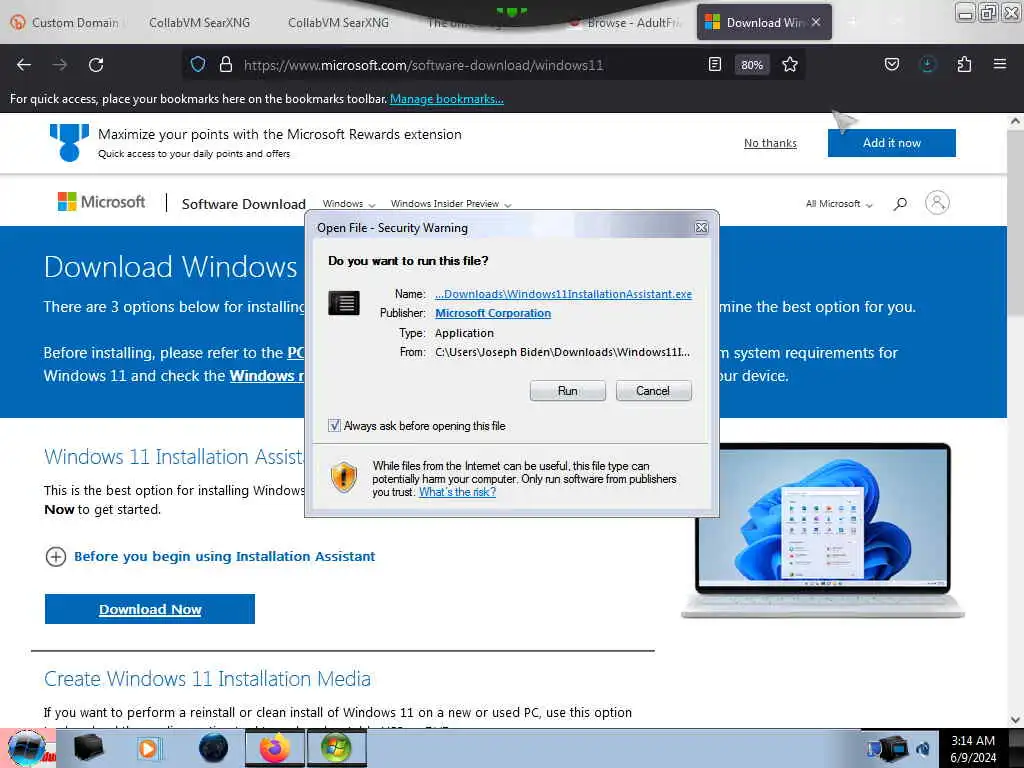
Task: Show the downloads panel icon
Action: (x=927, y=64)
